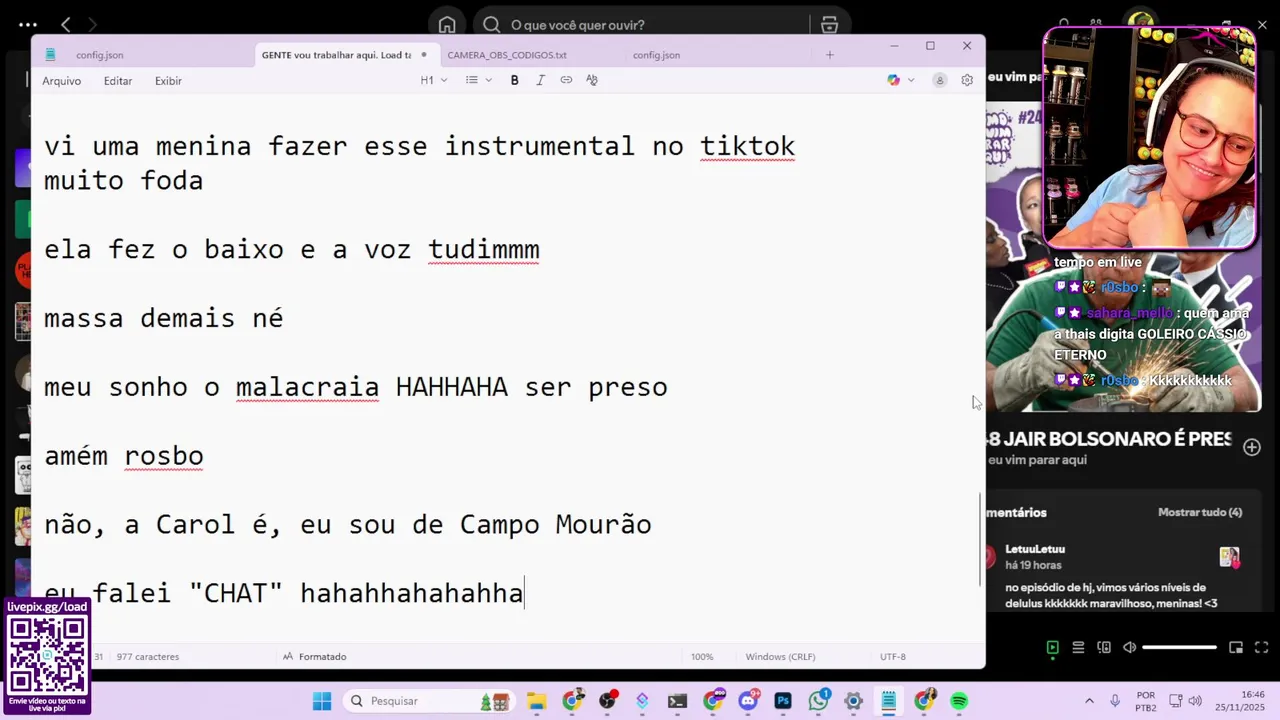Open Spotify connect to a device
Viewport: 1280px width, 720px height.
click(1104, 647)
